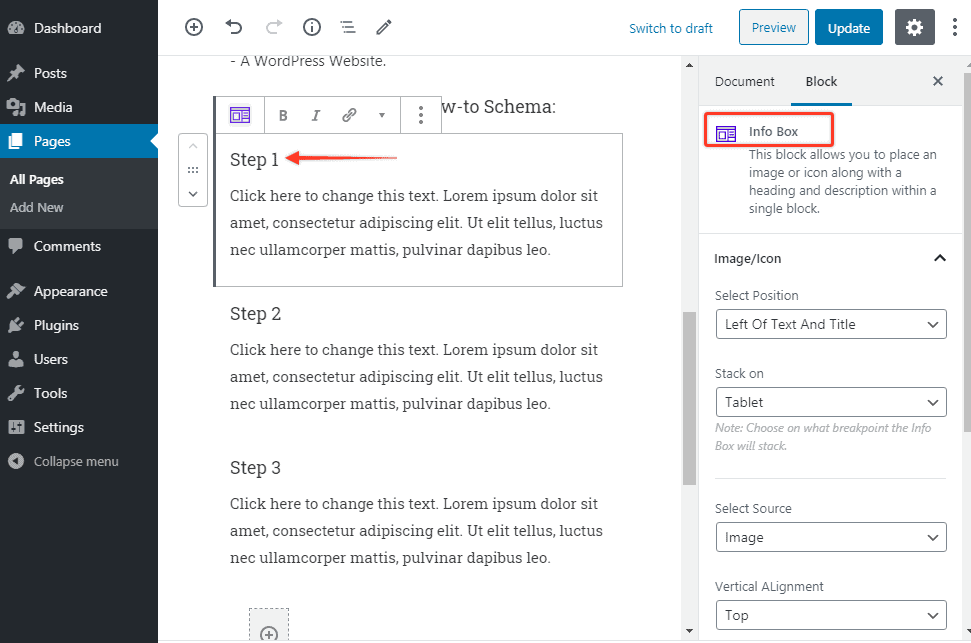
Task: Open the editor more-options menu
Action: point(955,27)
